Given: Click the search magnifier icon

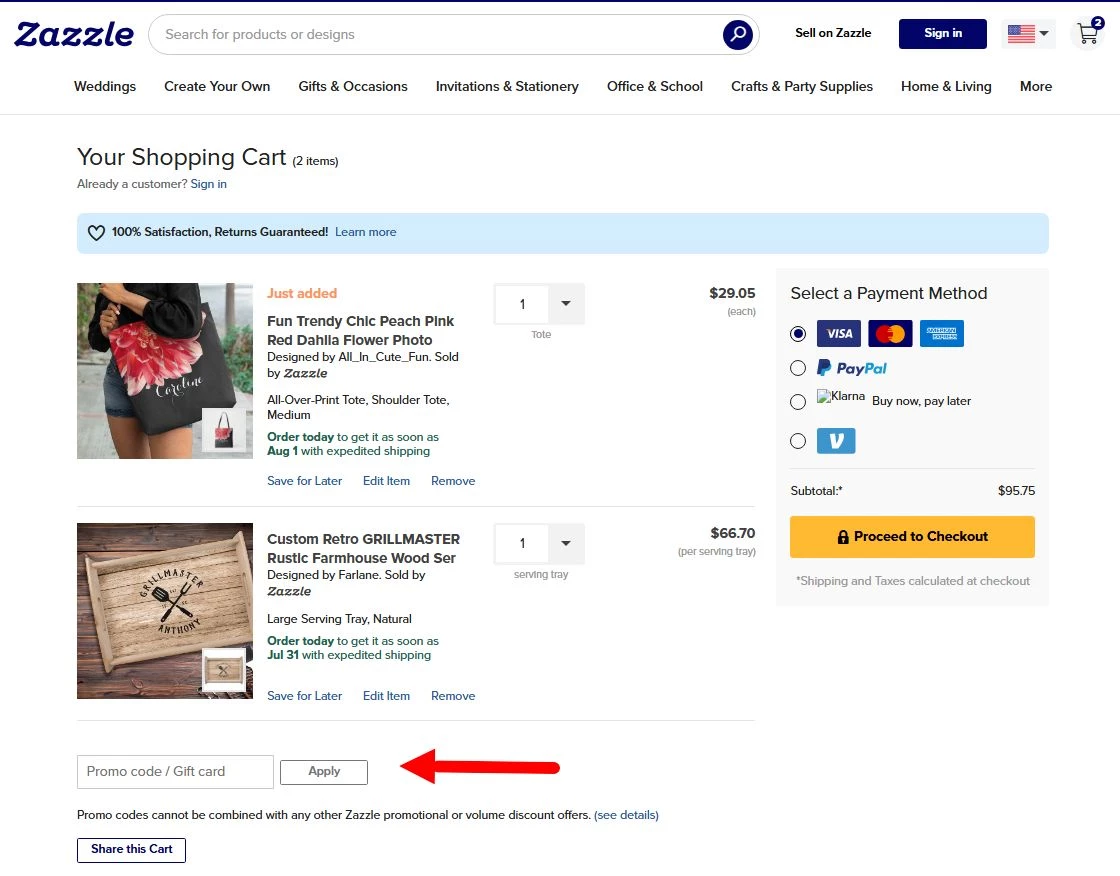Looking at the screenshot, I should click(x=737, y=34).
